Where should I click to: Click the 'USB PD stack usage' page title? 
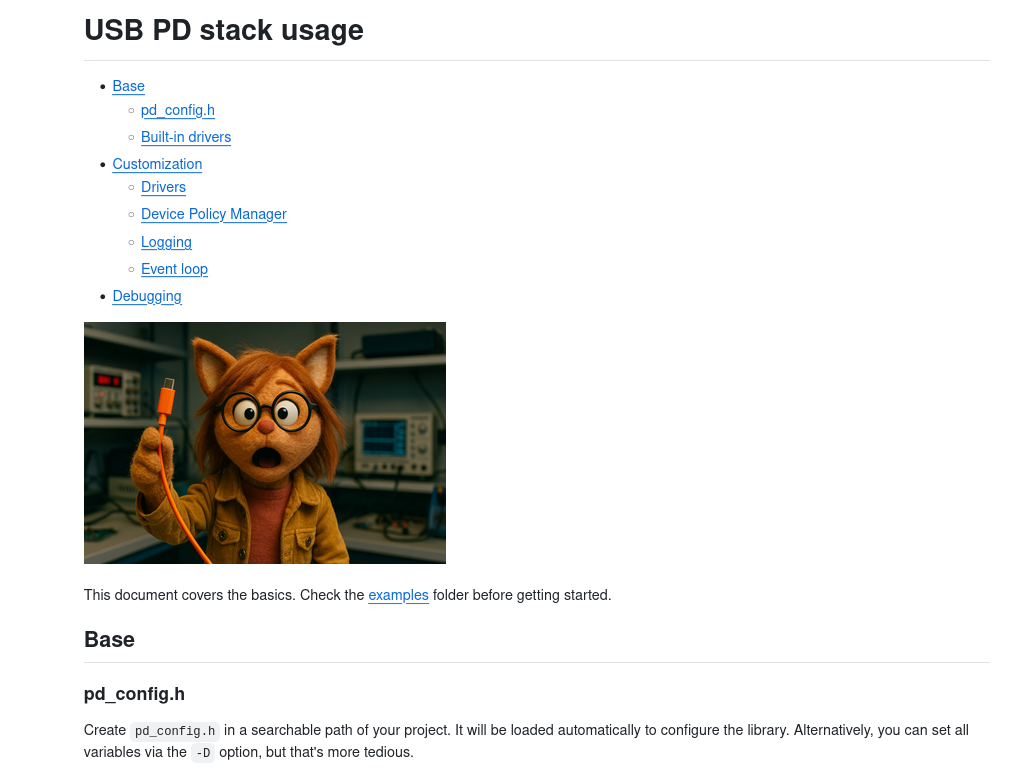223,30
